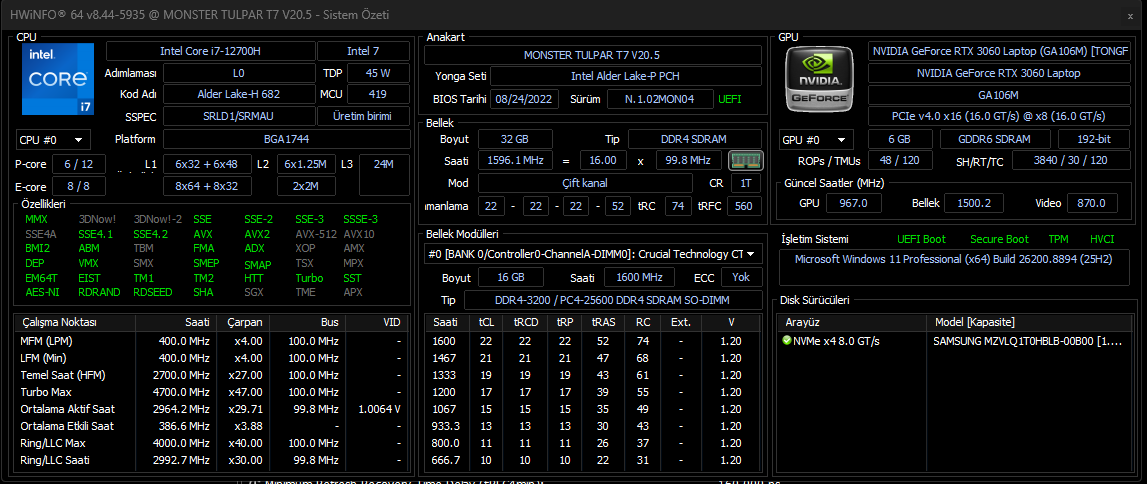Viewport: 1147px width, 484px height.
Task: Click the tRAS column header
Action: click(x=602, y=322)
